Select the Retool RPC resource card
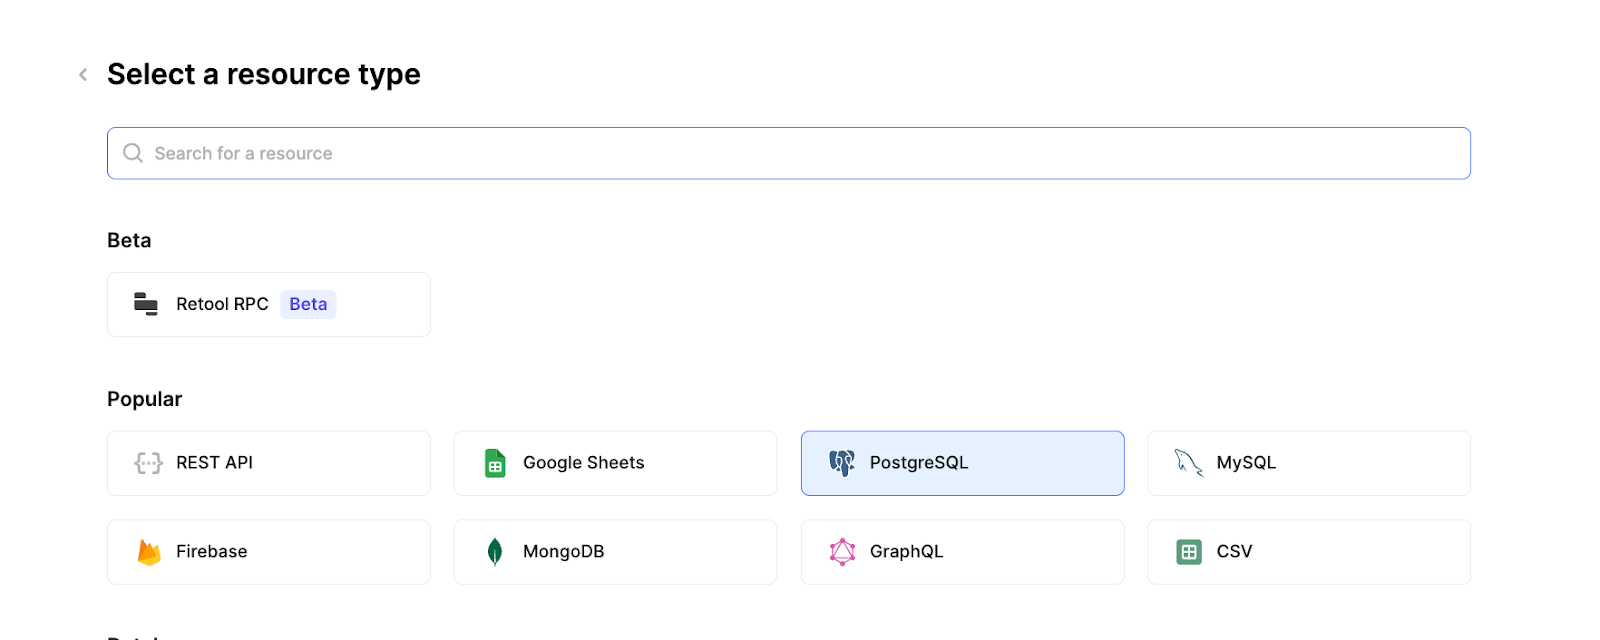Screen dimensions: 1600x640 [268, 304]
